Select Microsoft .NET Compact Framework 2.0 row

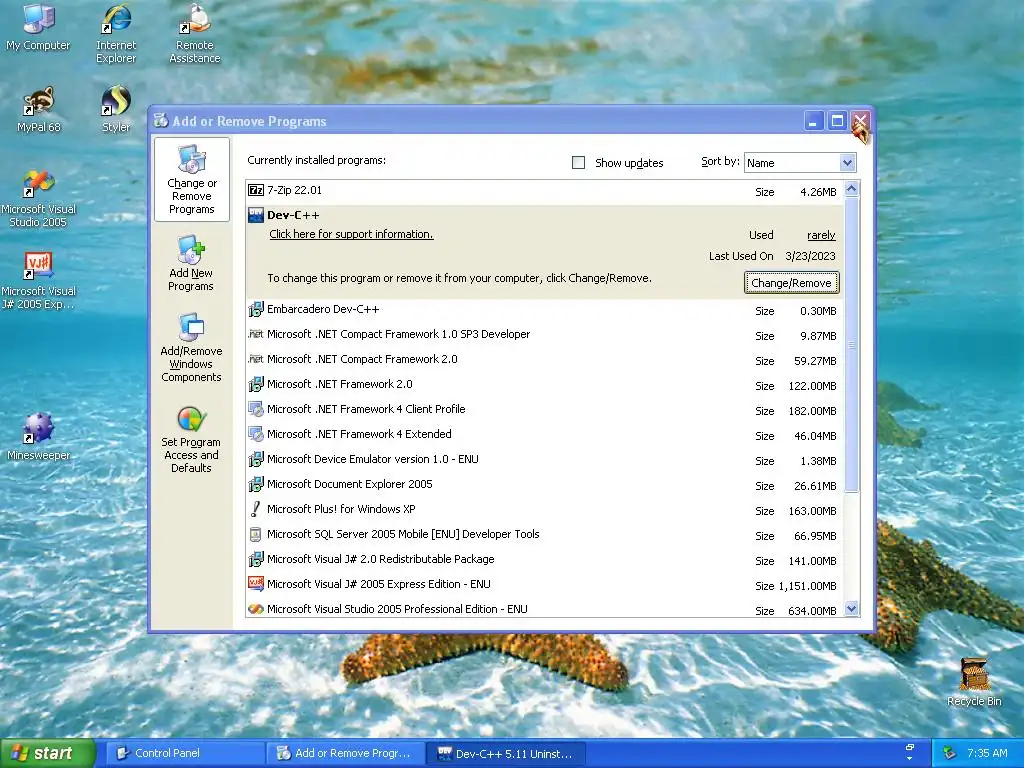545,359
